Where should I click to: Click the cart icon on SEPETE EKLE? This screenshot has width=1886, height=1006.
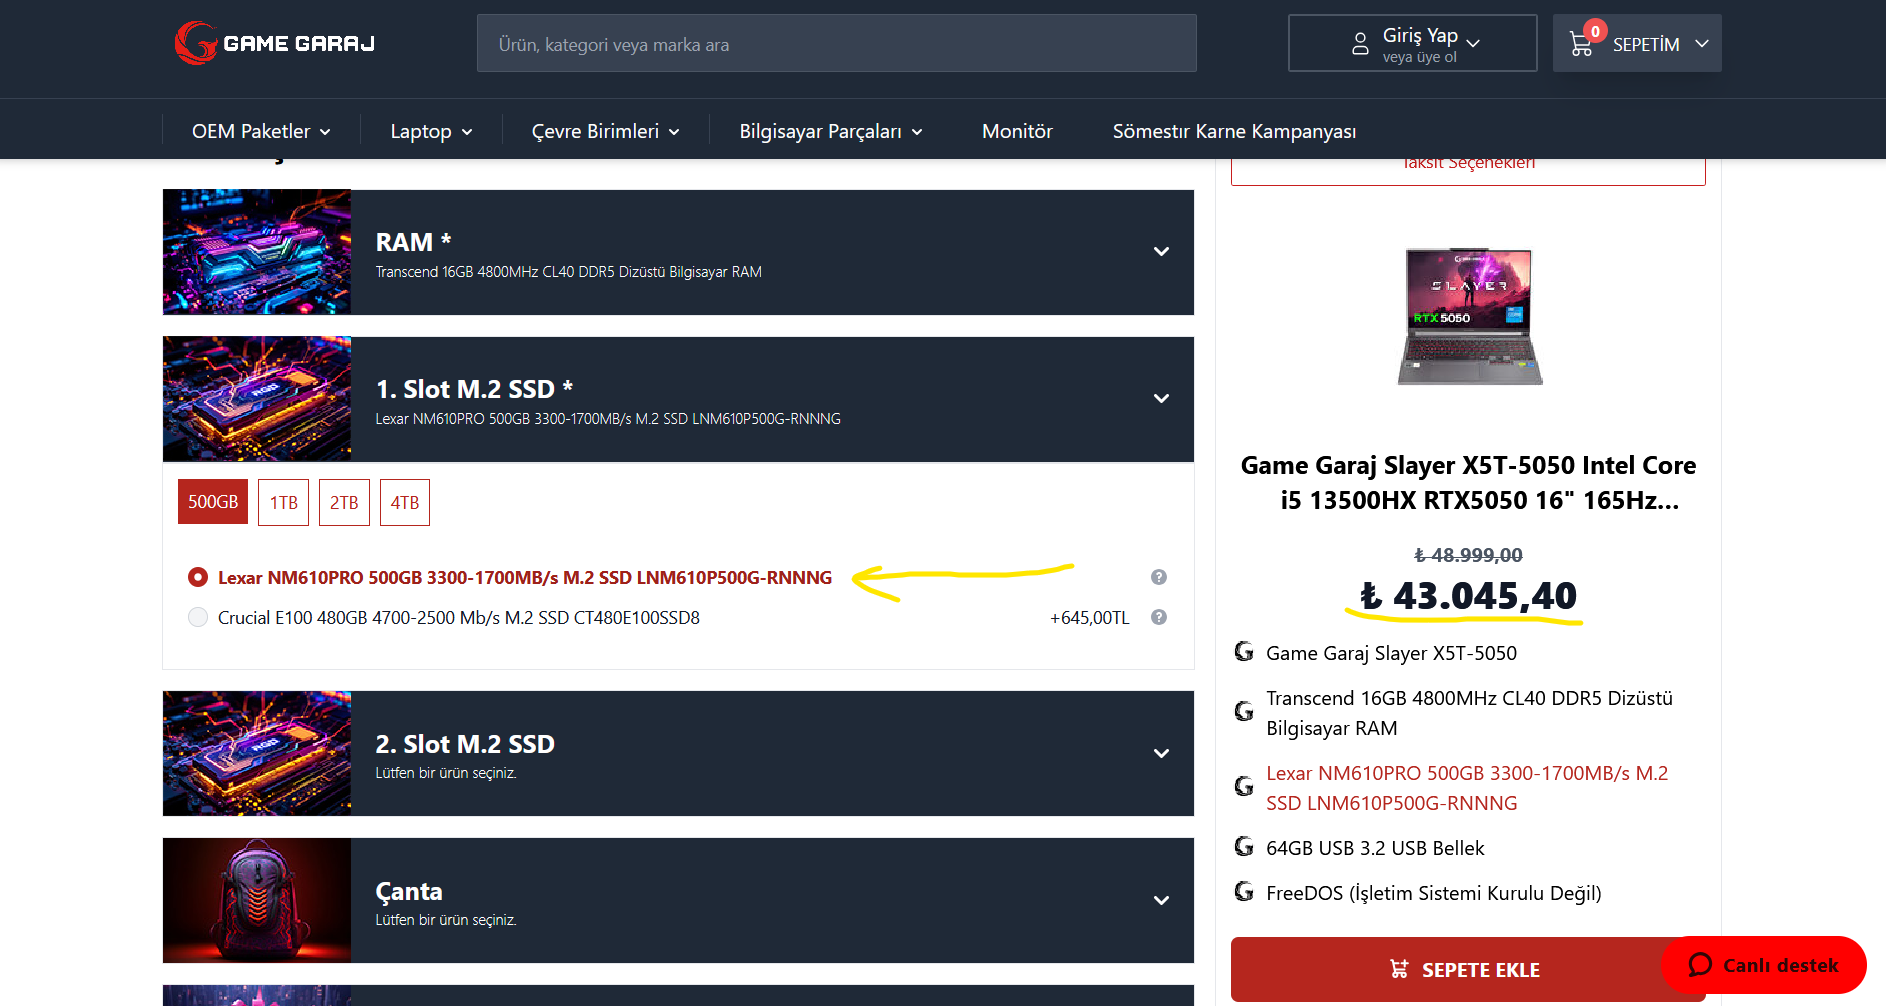1399,969
